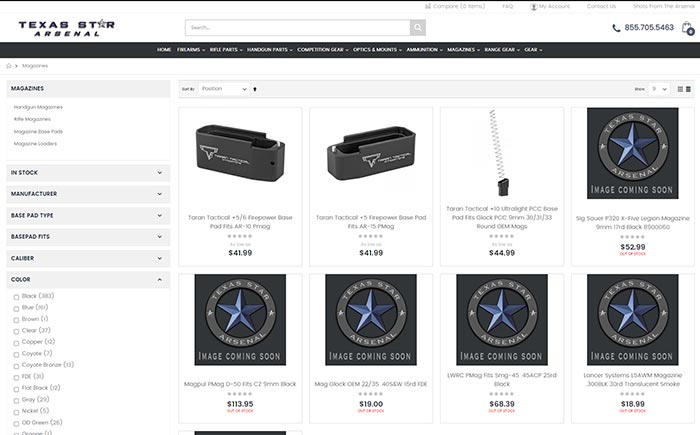The image size is (700, 435).
Task: Check the Black color filter
Action: click(17, 297)
